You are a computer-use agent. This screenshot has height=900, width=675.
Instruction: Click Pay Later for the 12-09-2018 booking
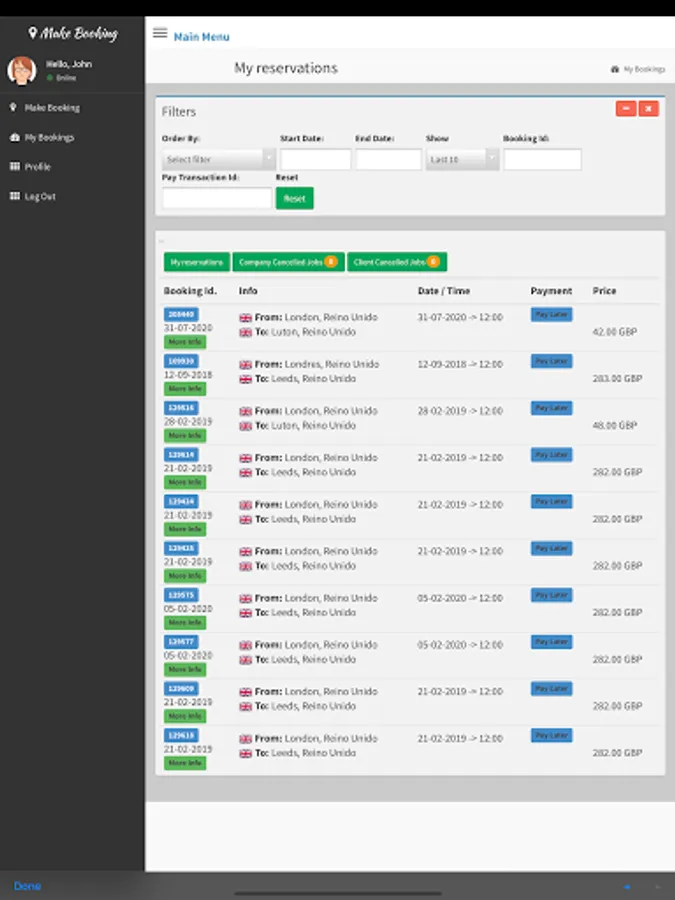click(551, 361)
